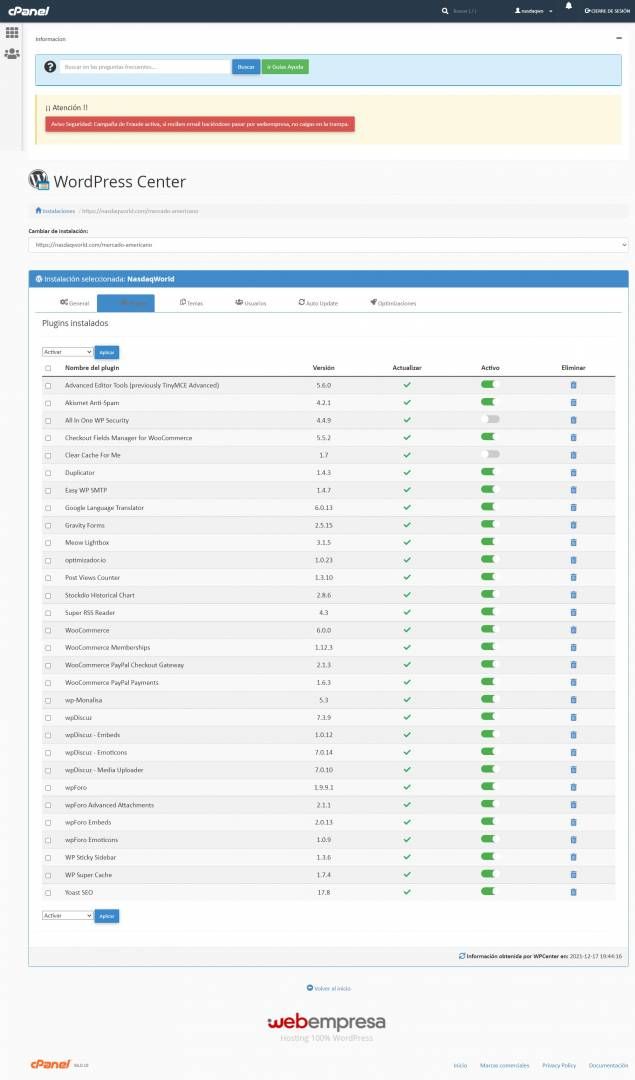
Task: Disable the Gravity Forms active toggle
Action: [x=489, y=524]
